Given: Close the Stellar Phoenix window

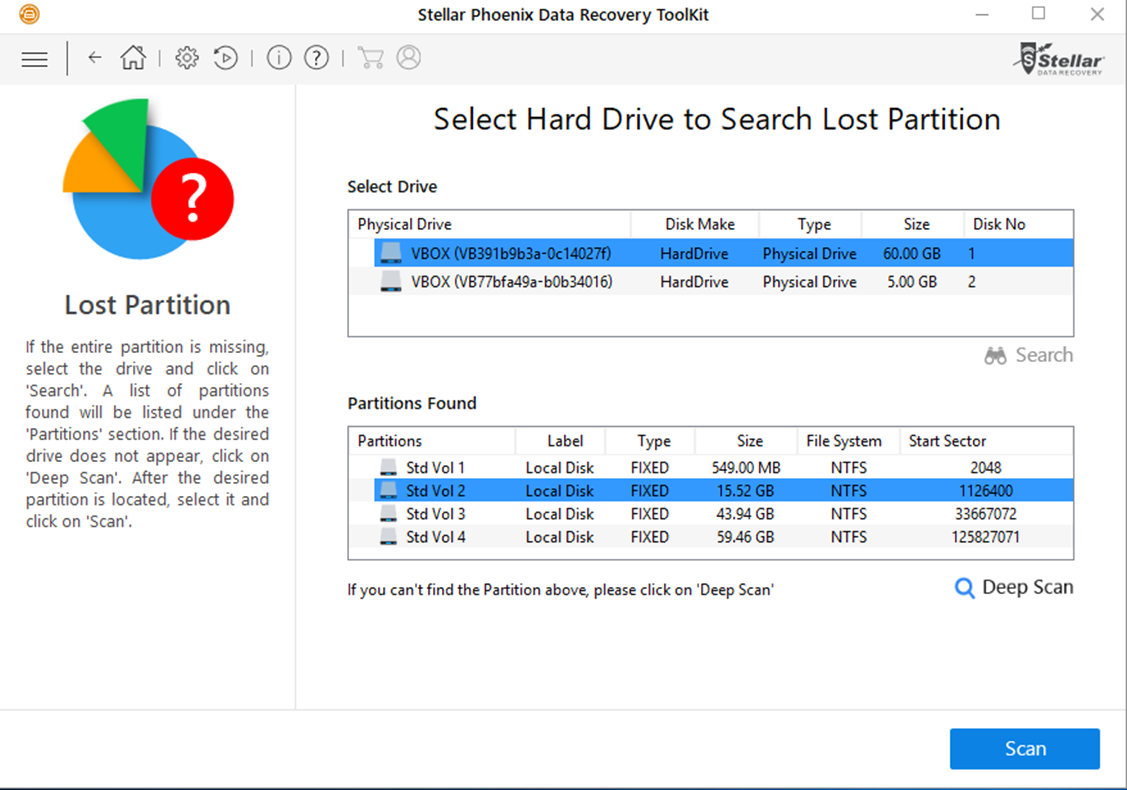Looking at the screenshot, I should pos(1097,14).
